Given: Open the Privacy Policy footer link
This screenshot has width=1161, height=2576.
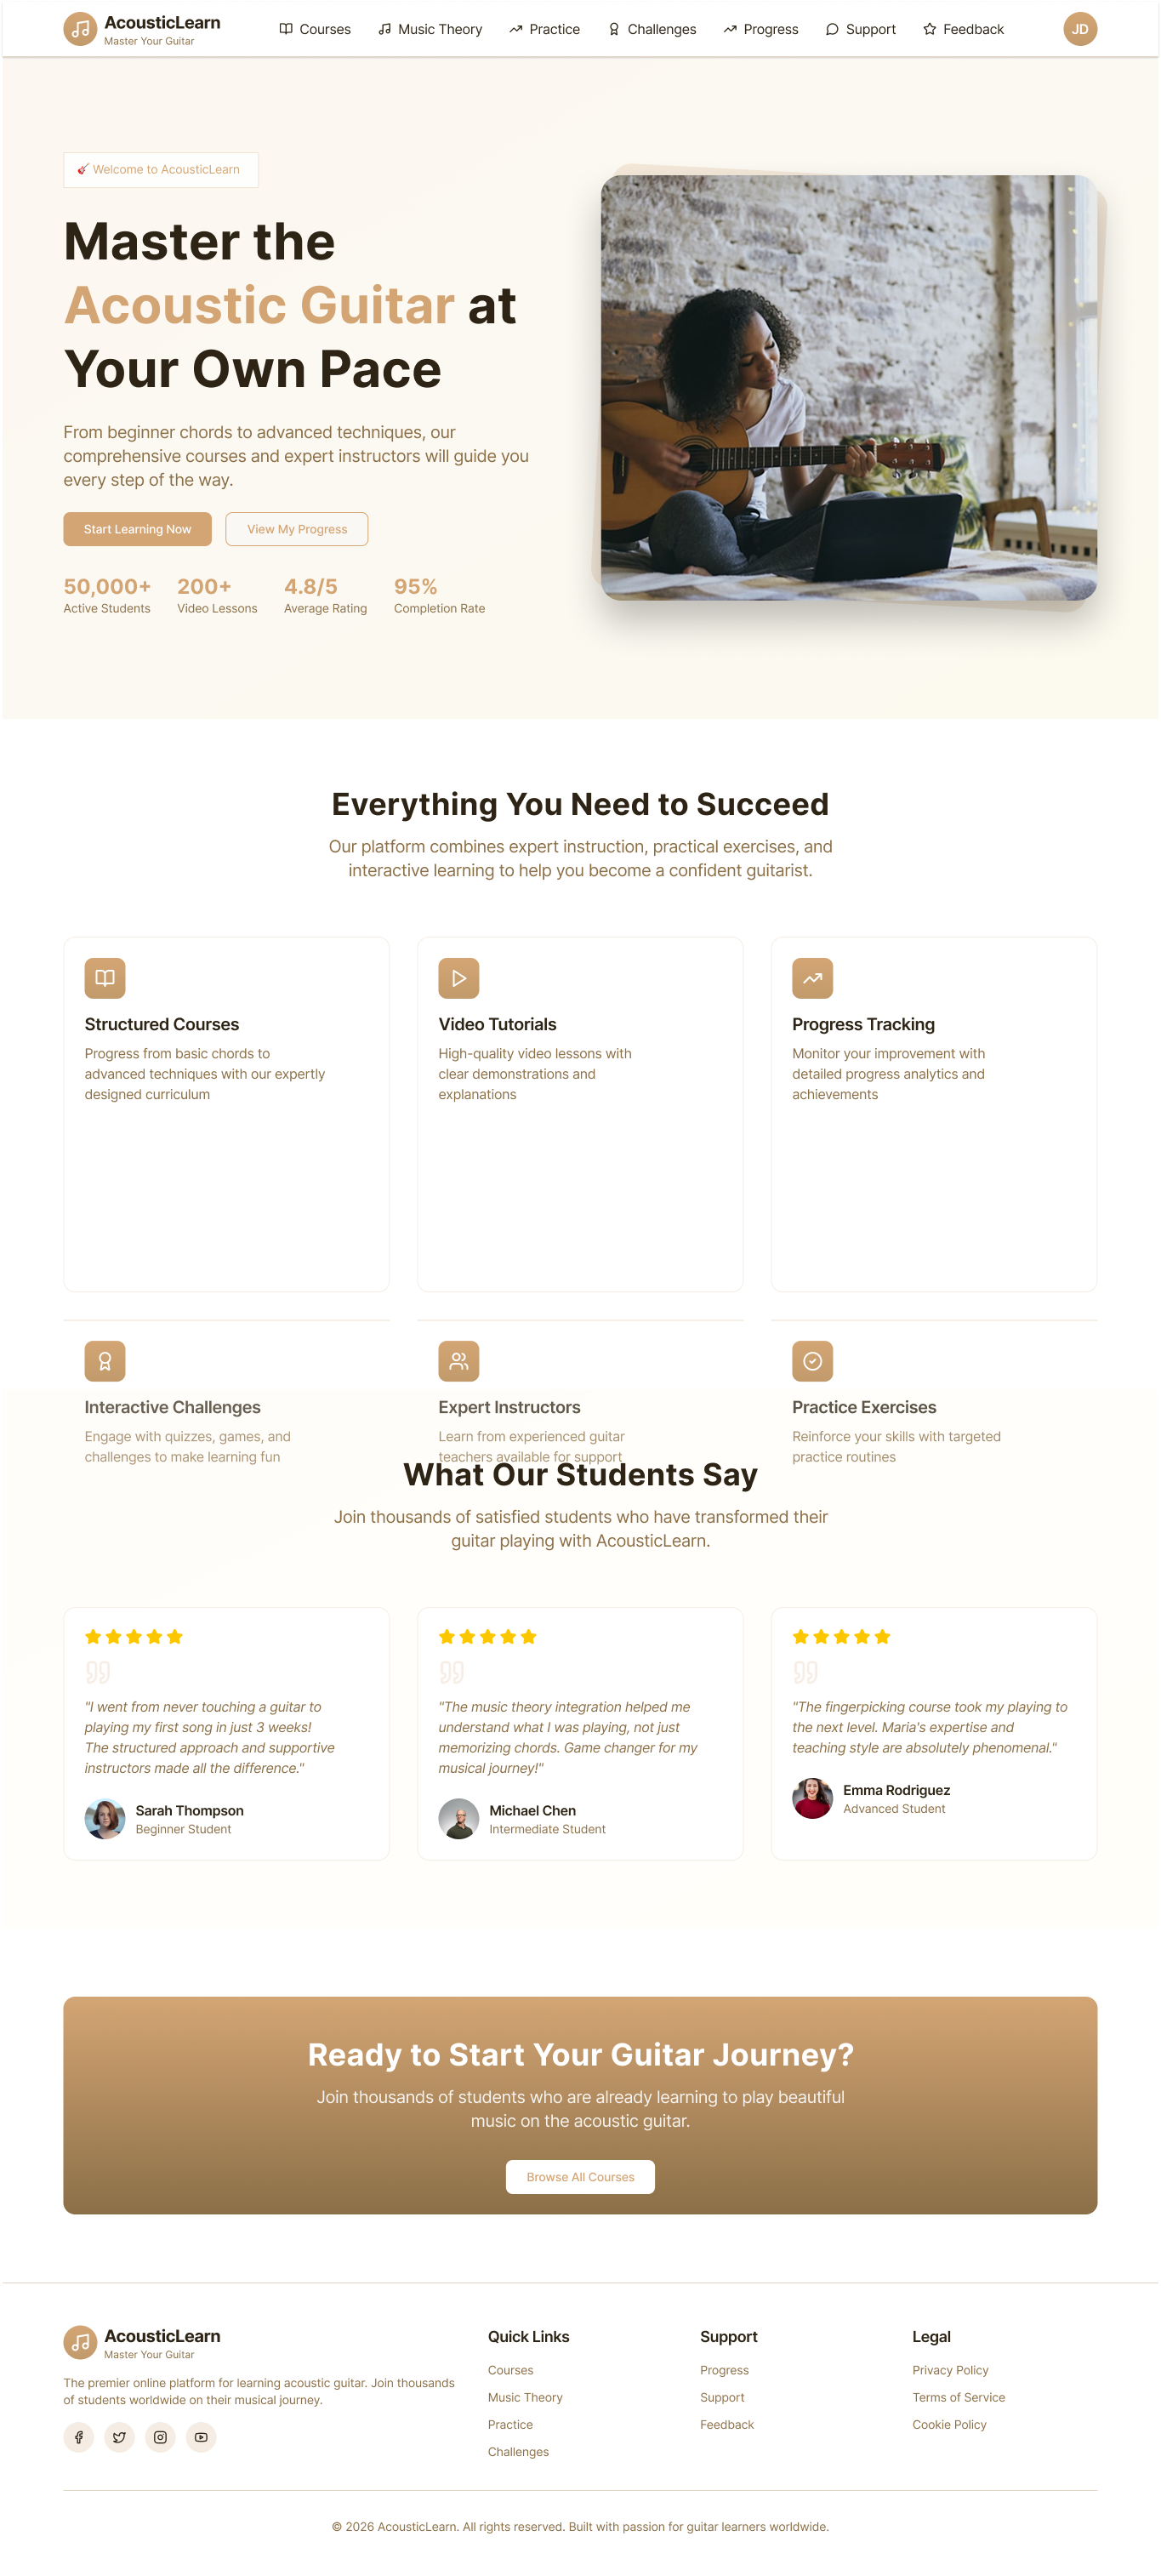Looking at the screenshot, I should pos(950,2370).
